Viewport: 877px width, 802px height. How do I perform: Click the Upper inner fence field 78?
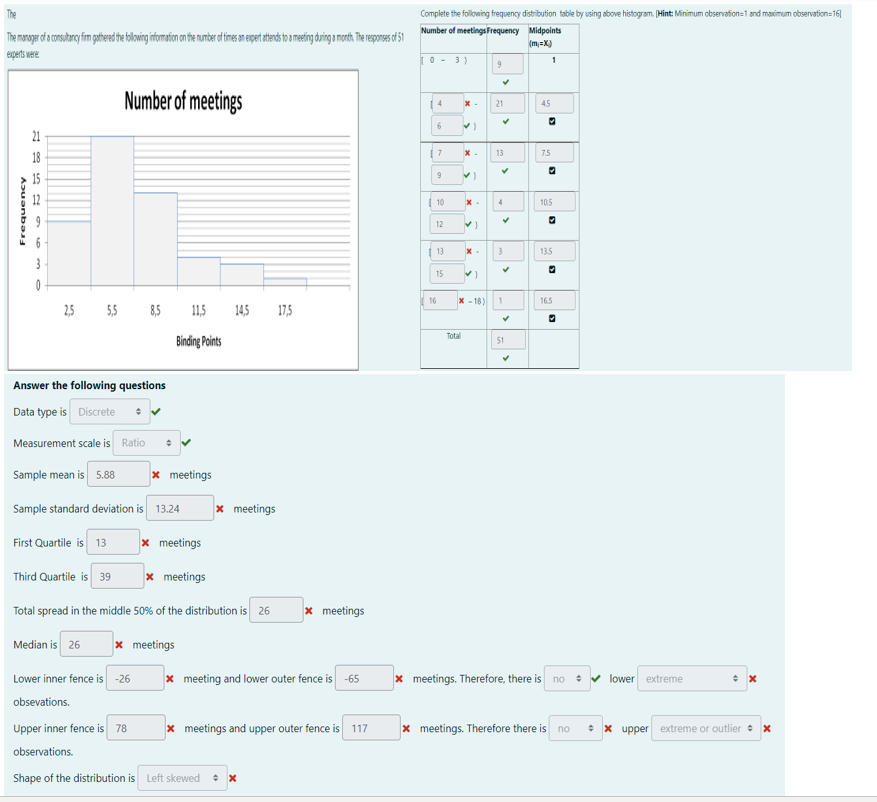click(x=136, y=728)
